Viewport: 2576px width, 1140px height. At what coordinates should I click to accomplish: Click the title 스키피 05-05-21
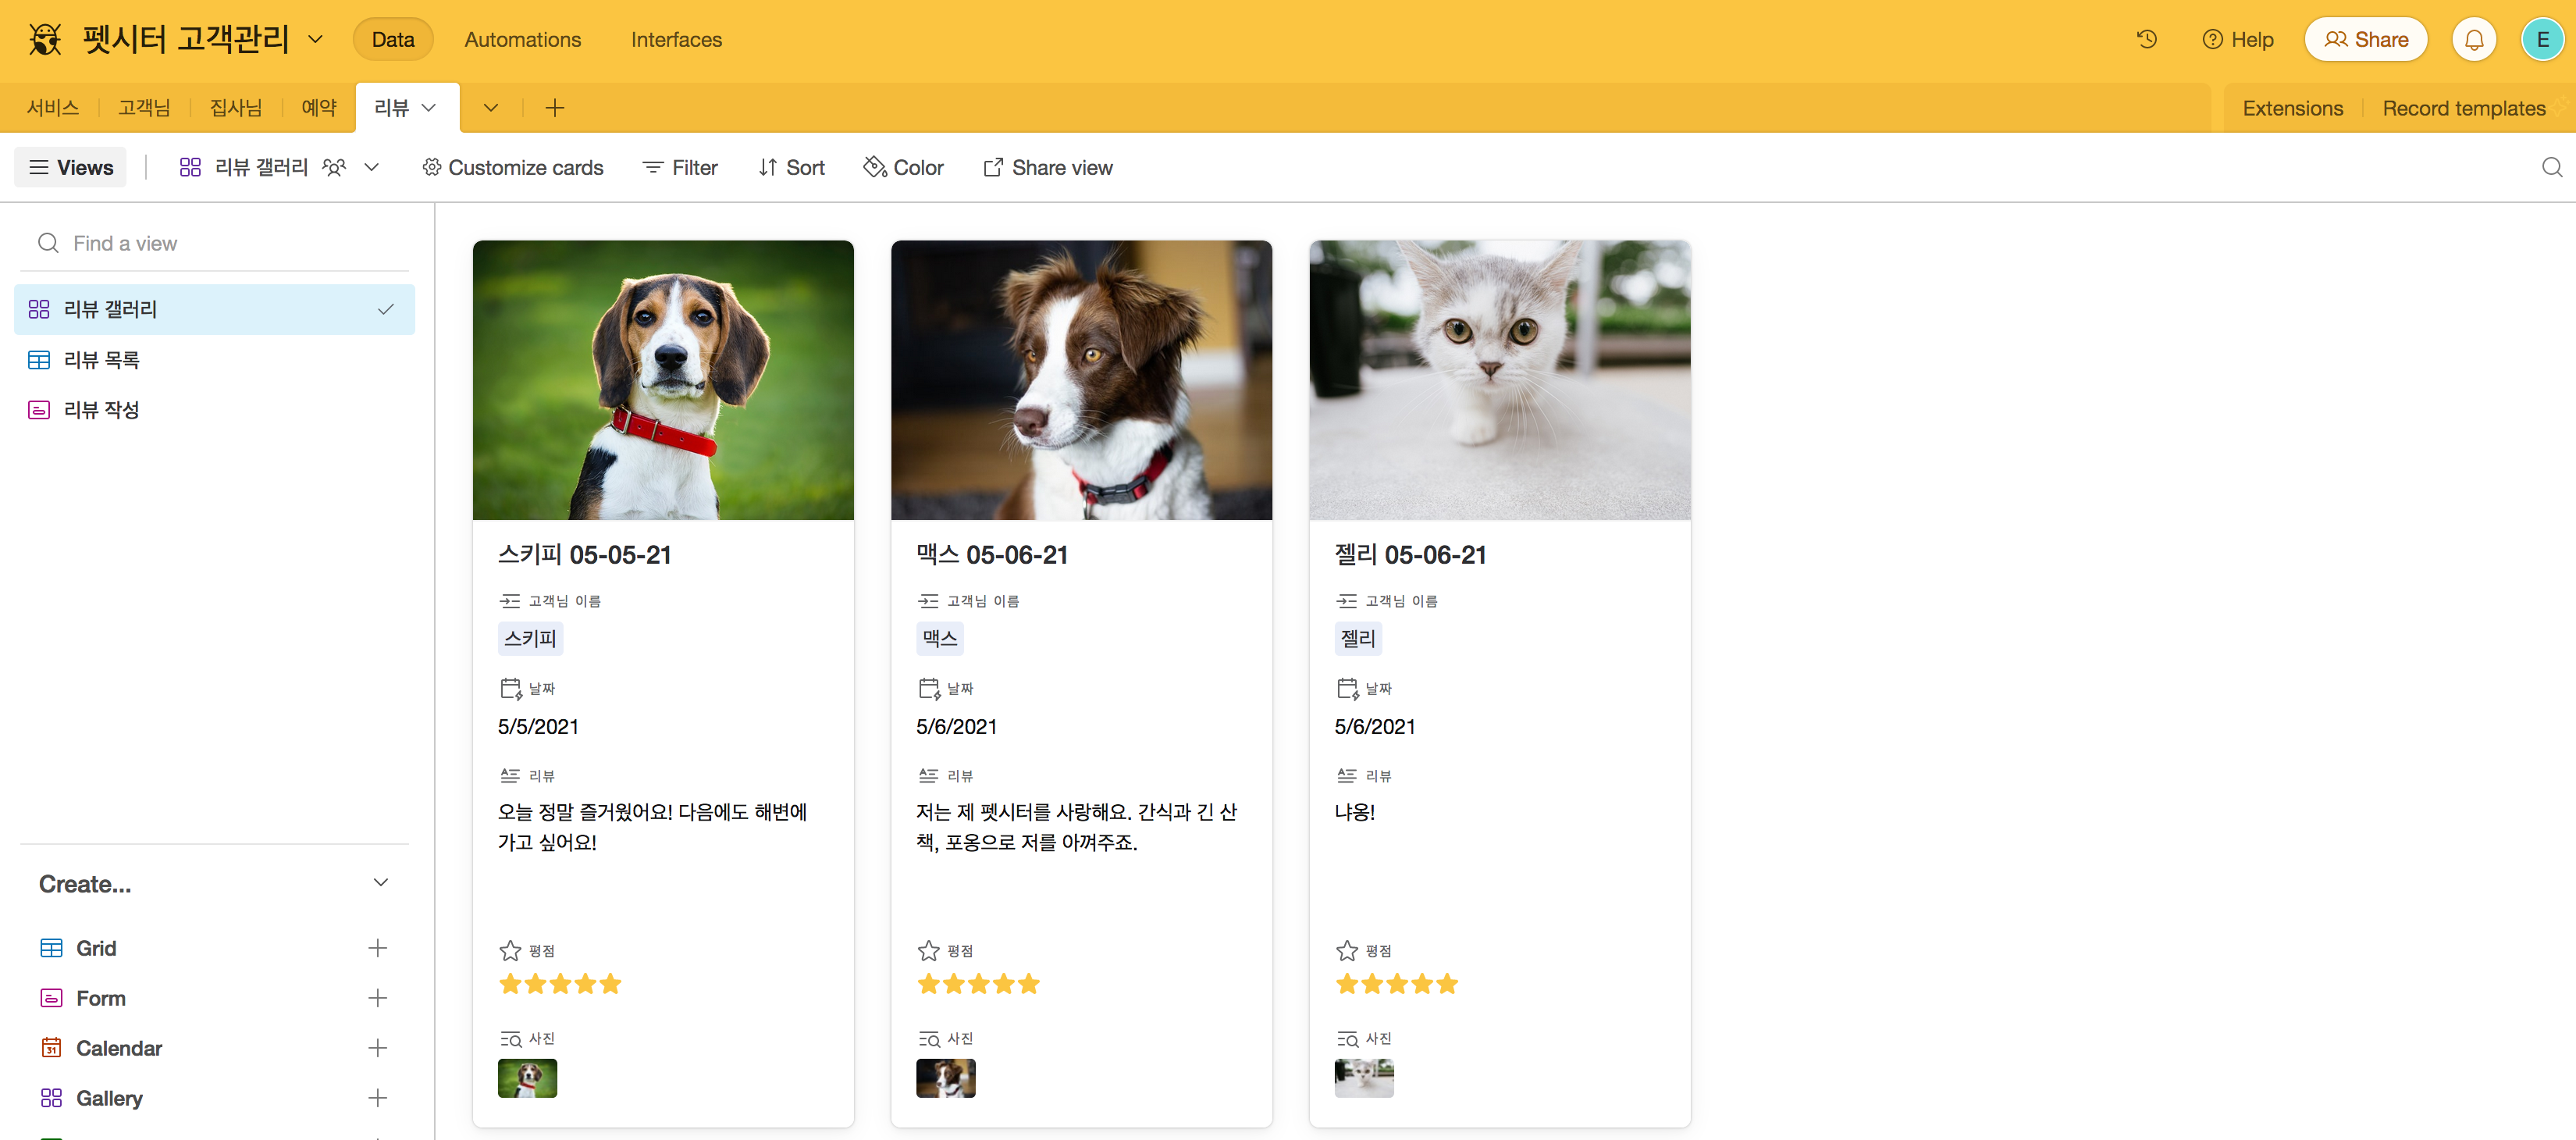584,555
